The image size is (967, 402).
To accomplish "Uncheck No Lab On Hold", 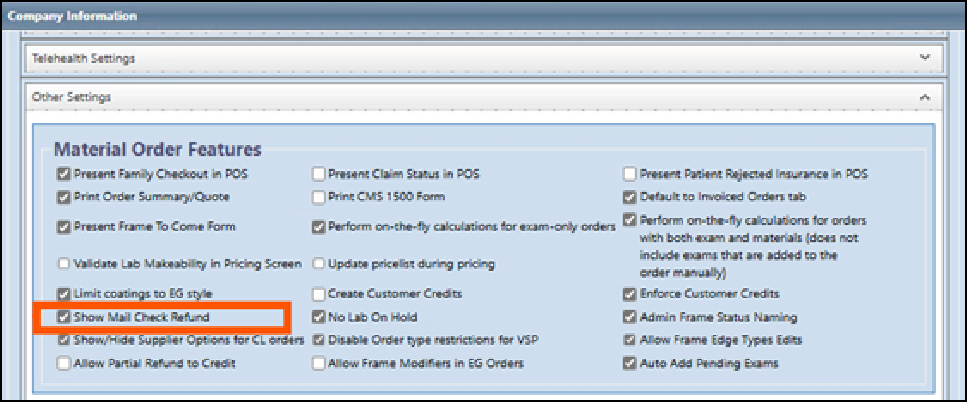I will 319,318.
